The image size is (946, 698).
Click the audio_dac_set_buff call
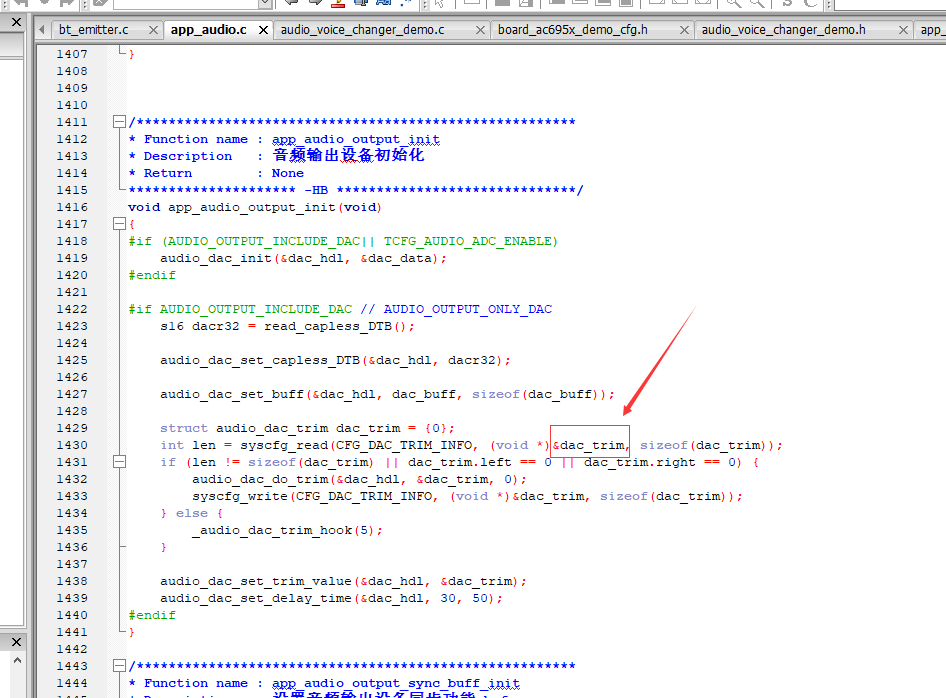[x=232, y=394]
